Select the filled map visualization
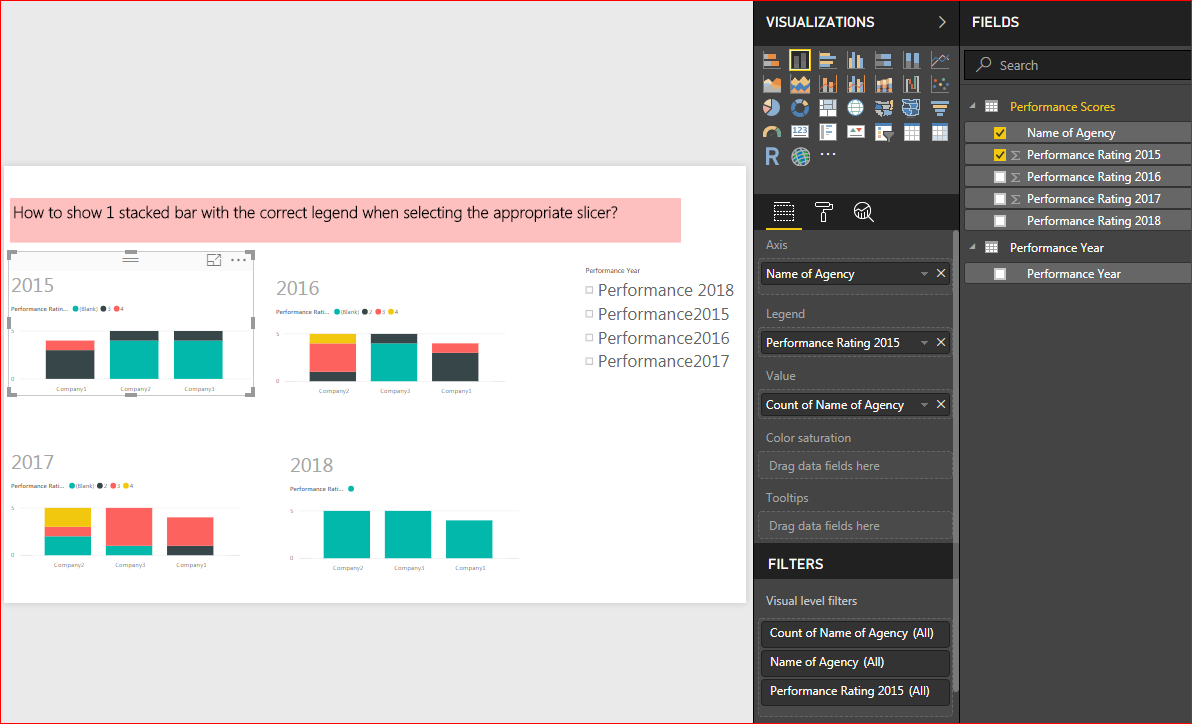The image size is (1192, 724). click(883, 108)
